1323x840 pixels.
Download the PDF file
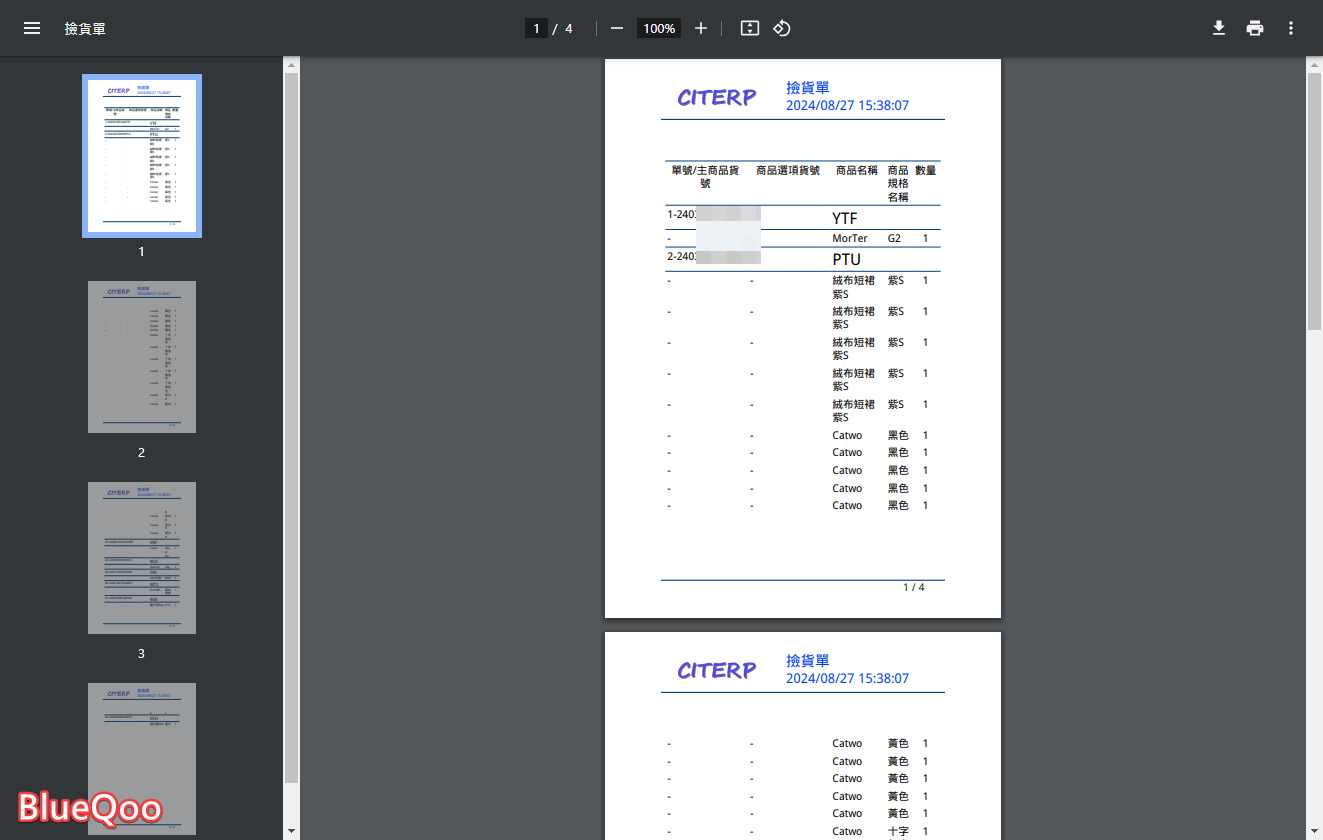coord(1219,28)
